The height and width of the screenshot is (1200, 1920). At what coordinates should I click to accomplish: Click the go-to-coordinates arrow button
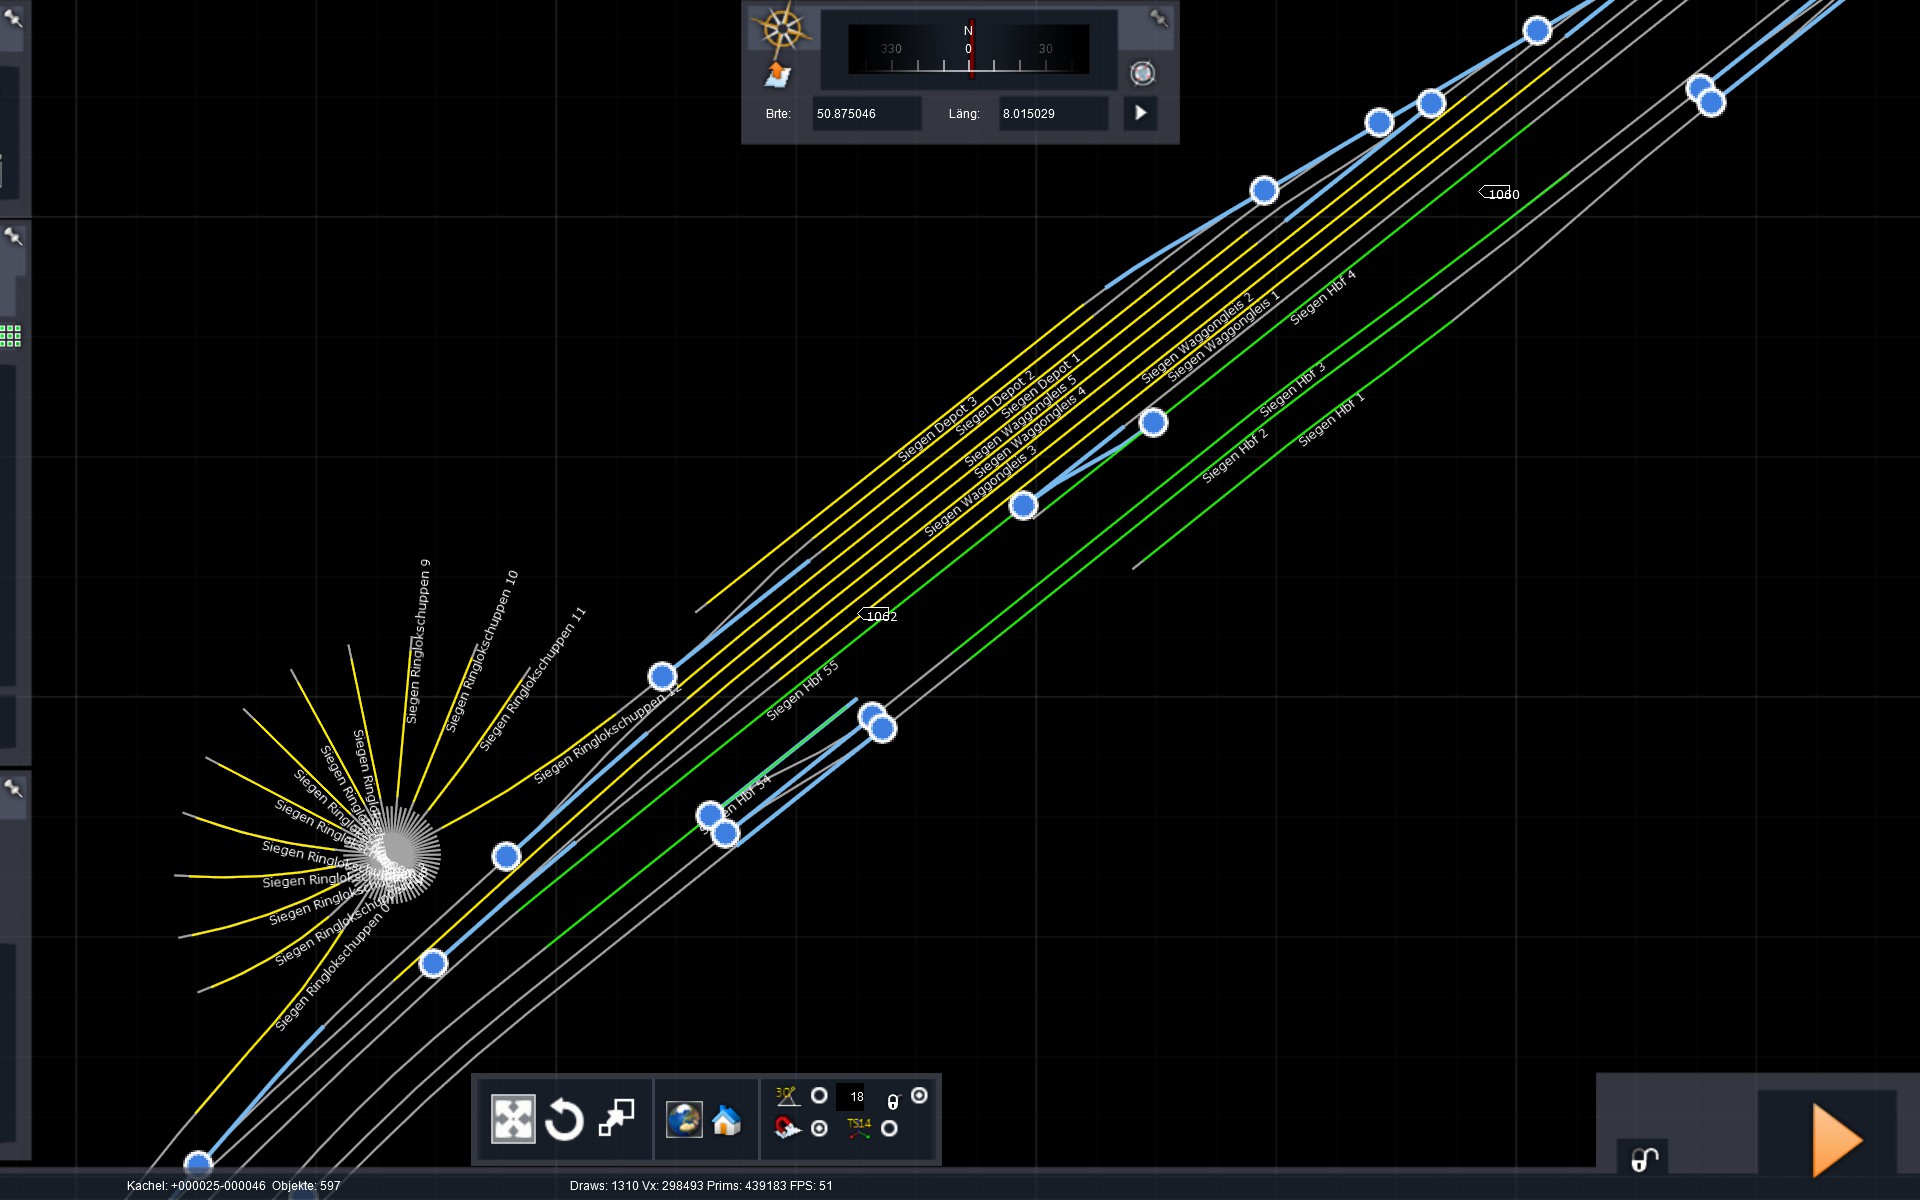(x=1140, y=113)
